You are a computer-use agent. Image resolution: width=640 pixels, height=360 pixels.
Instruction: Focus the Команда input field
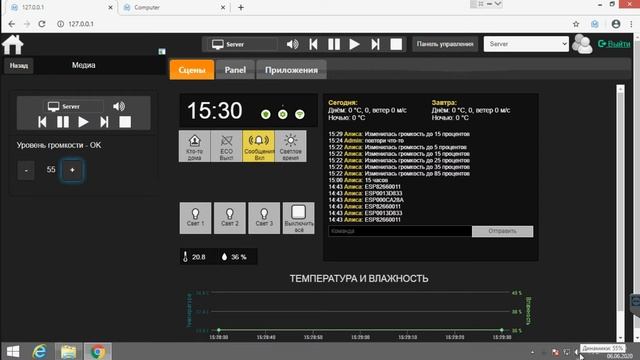tap(400, 231)
